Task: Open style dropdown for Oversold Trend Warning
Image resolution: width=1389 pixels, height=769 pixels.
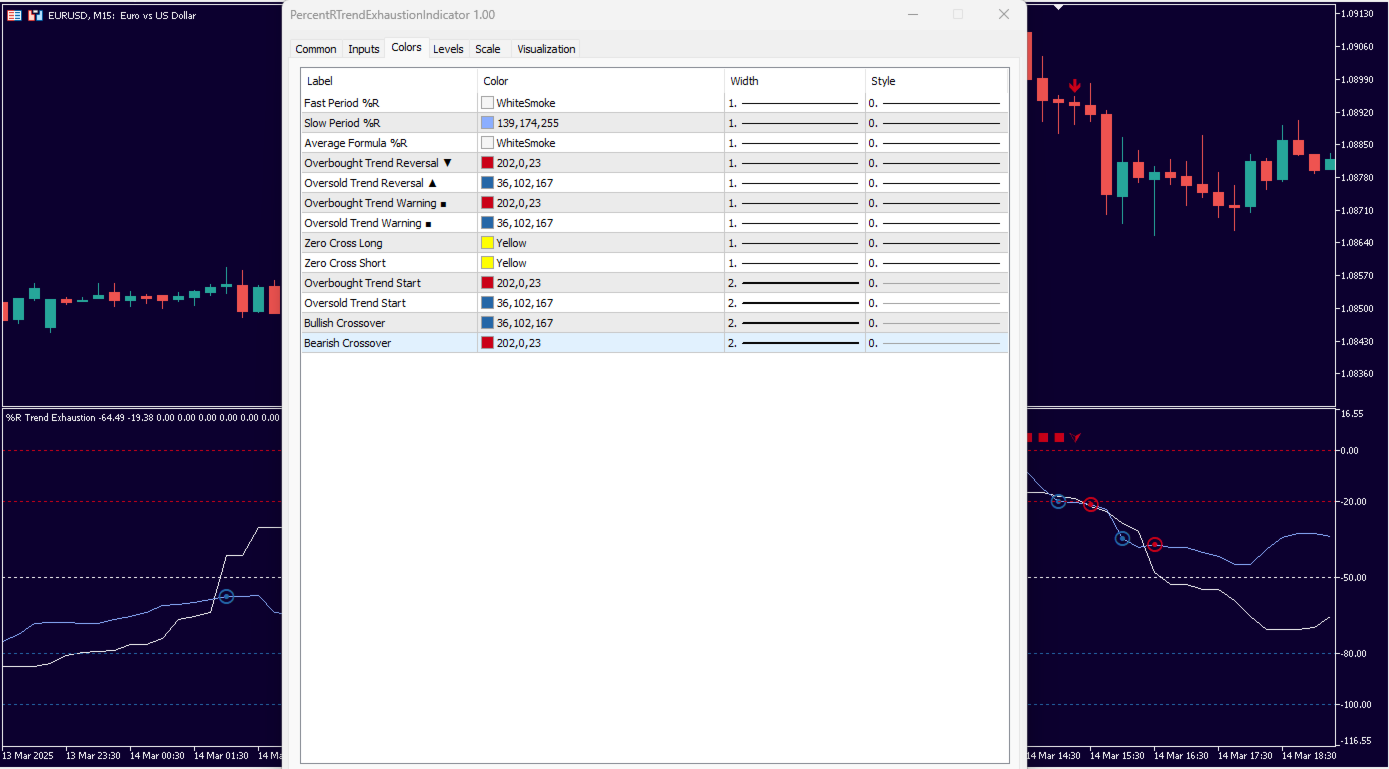Action: click(x=936, y=223)
